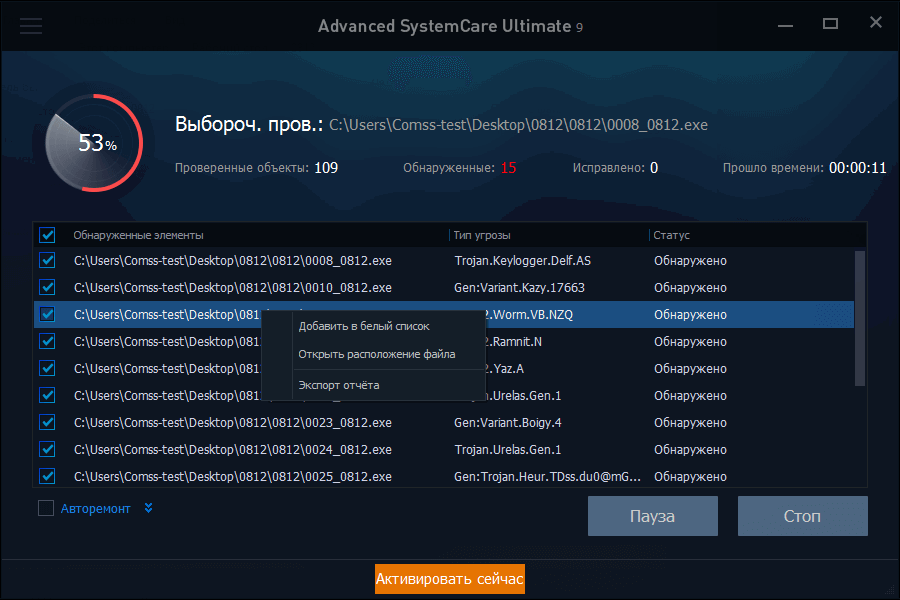Uncheck the 0025_0812.exe detection row
The width and height of the screenshot is (900, 600).
click(x=46, y=476)
